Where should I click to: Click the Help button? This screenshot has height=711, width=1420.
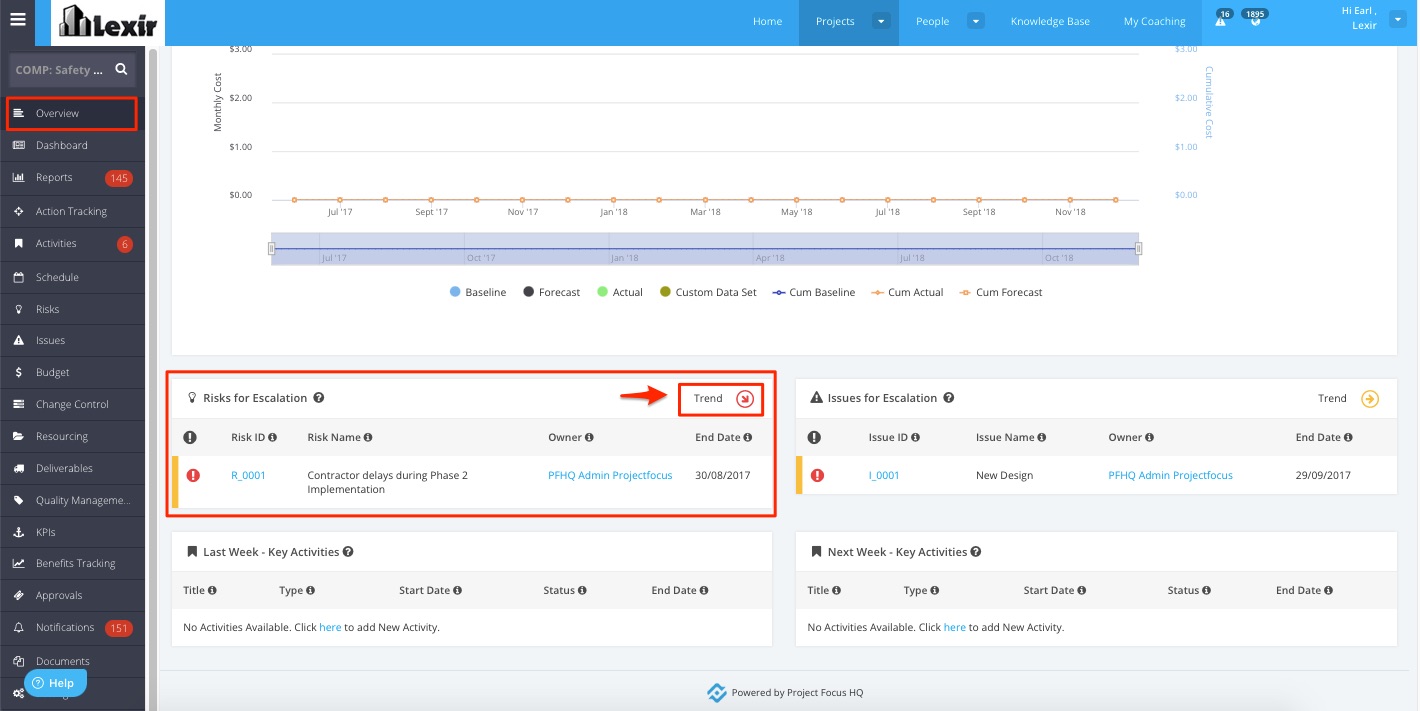pos(55,683)
